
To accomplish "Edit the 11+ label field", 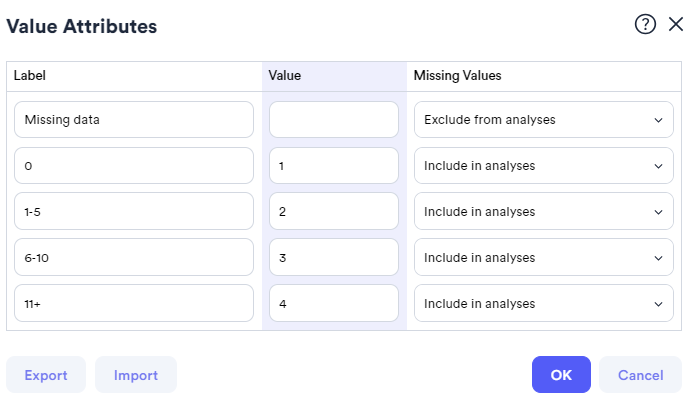I will (134, 304).
